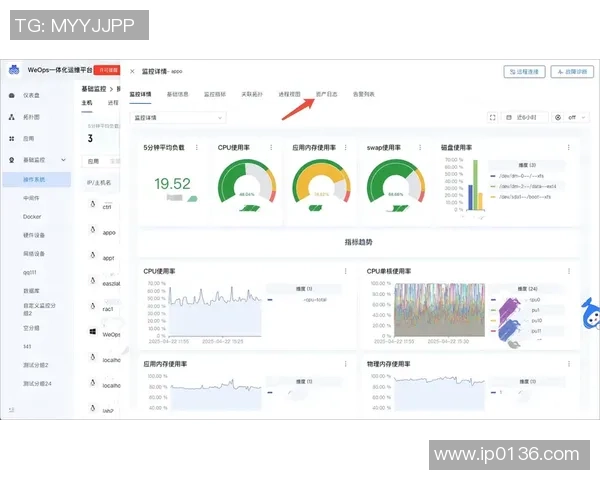The height and width of the screenshot is (480, 600).
Task: Switch to the 资产日志 tab
Action: pyautogui.click(x=328, y=93)
